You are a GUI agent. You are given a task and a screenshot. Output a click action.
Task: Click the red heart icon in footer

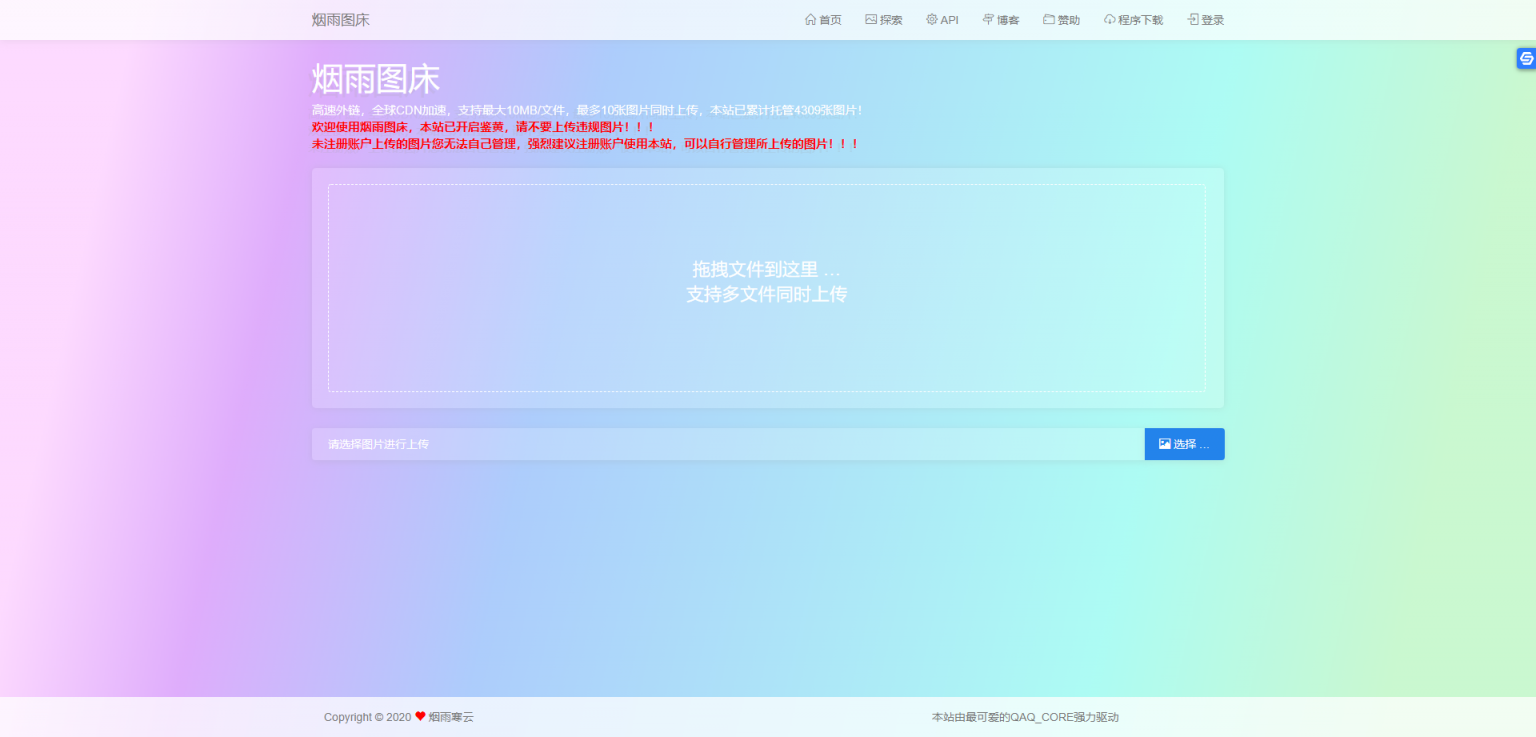420,716
